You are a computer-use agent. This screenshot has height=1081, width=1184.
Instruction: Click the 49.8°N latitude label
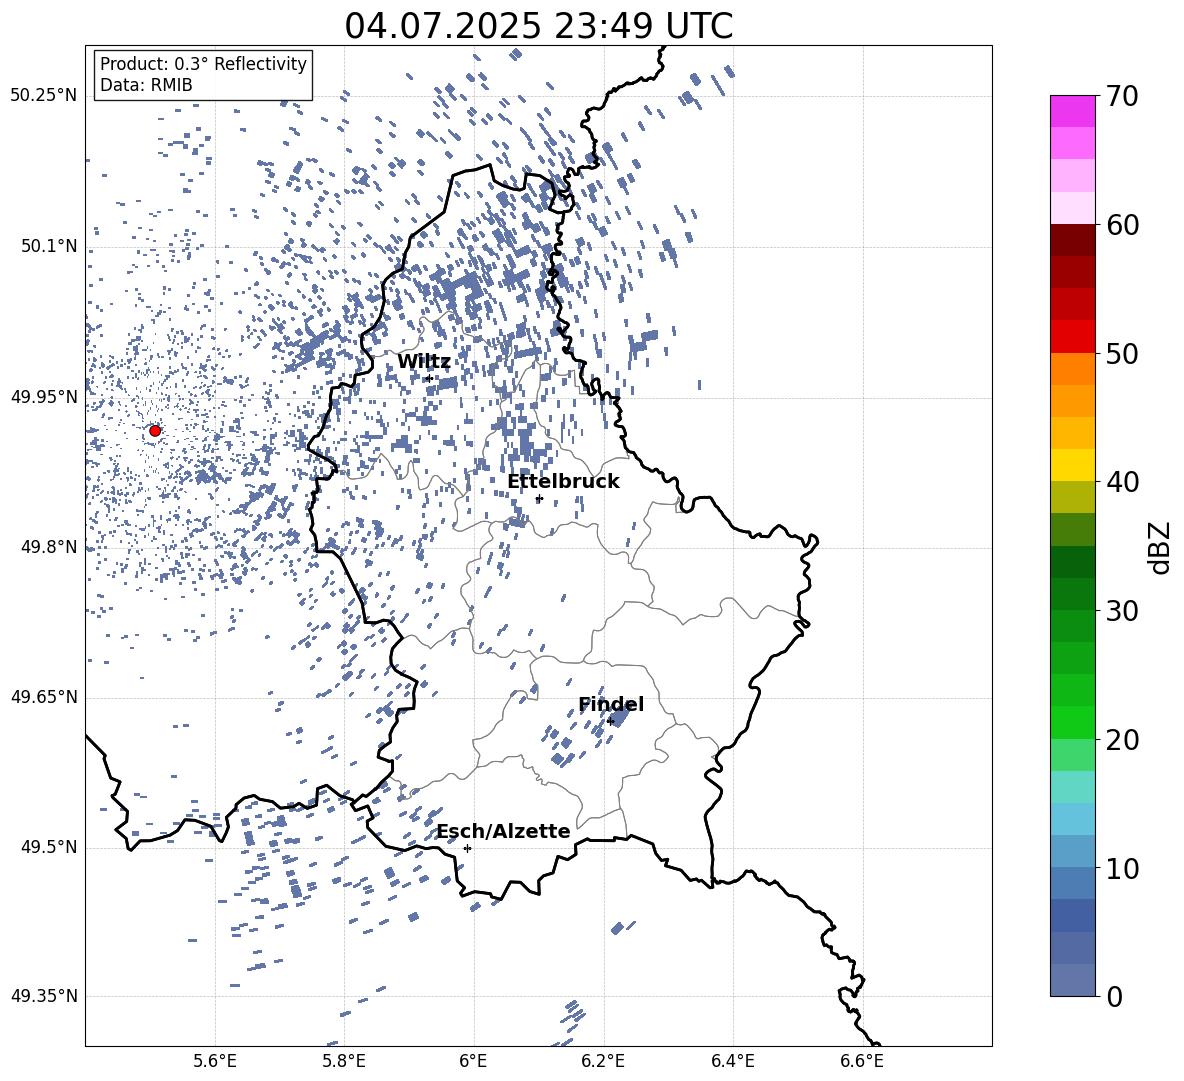point(49,547)
